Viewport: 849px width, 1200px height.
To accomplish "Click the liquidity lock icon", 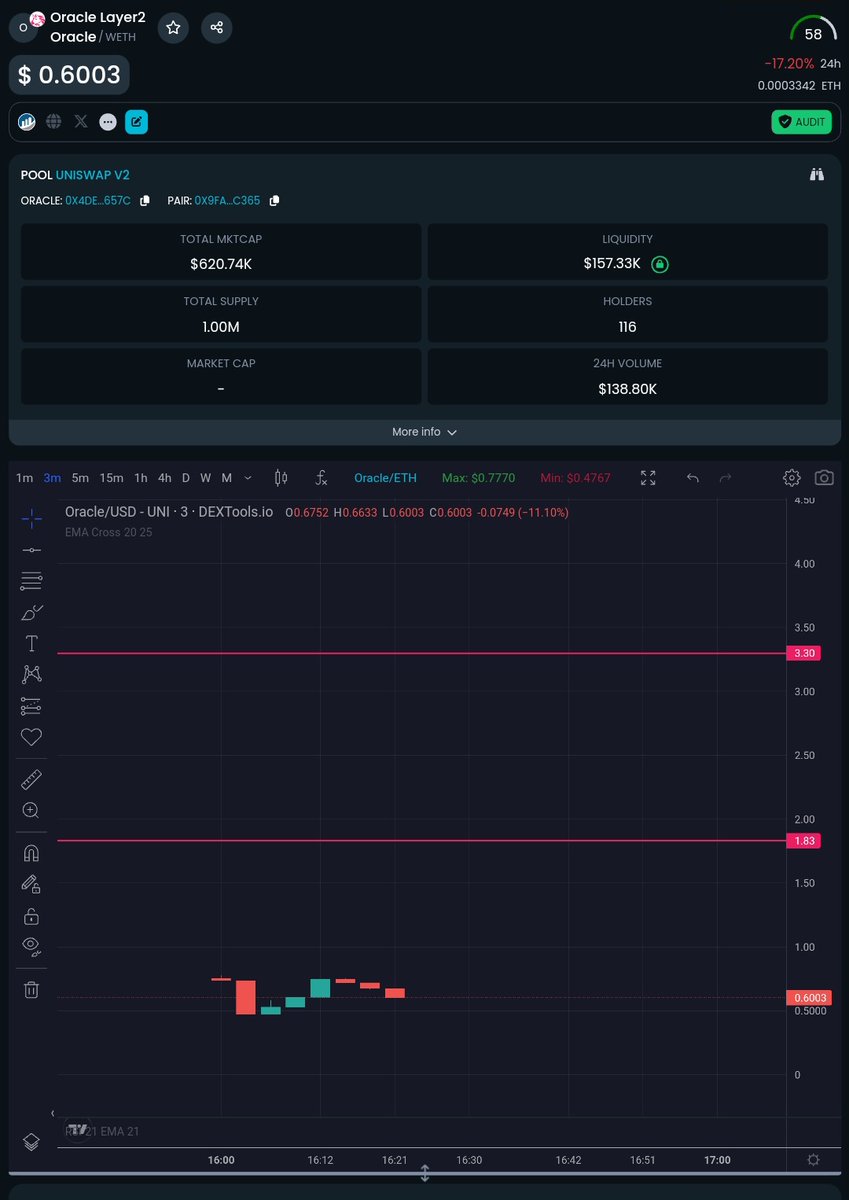I will tap(660, 265).
